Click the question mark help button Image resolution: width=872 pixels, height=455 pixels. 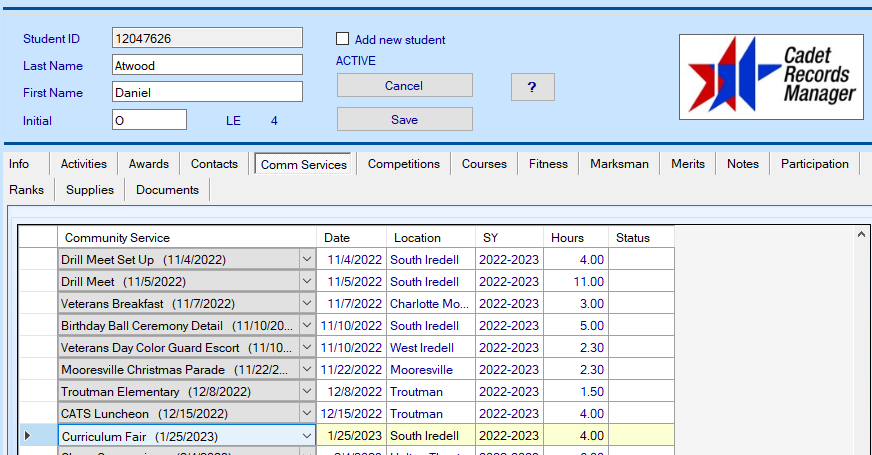coord(532,87)
